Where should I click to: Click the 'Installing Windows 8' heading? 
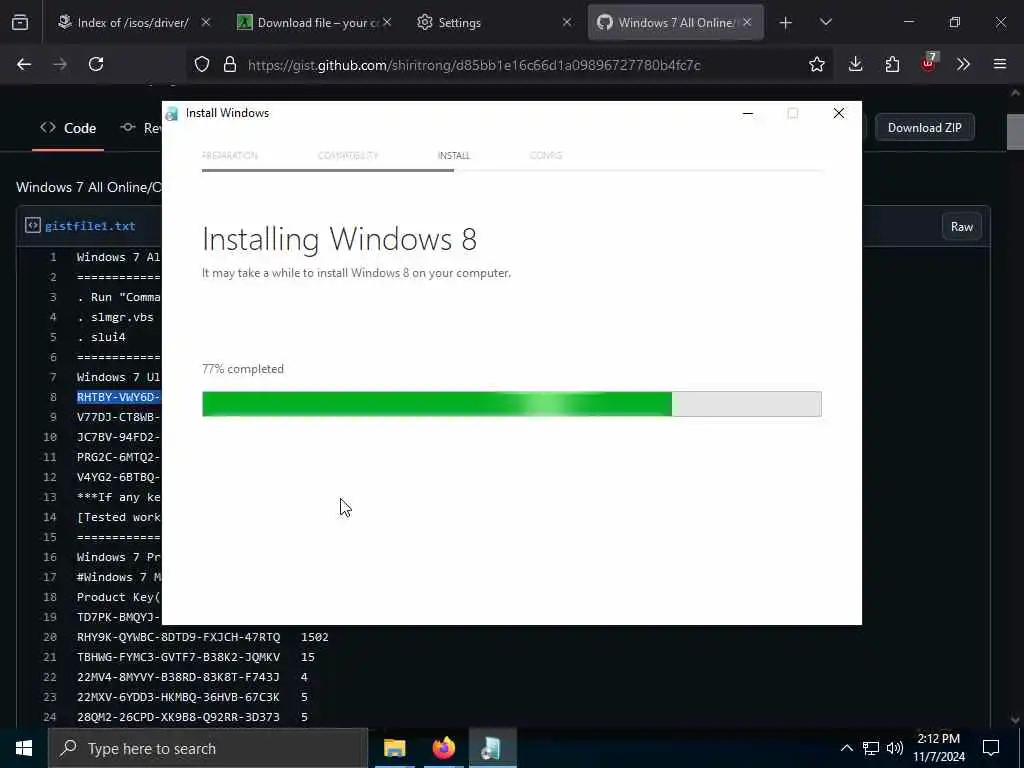pyautogui.click(x=340, y=239)
